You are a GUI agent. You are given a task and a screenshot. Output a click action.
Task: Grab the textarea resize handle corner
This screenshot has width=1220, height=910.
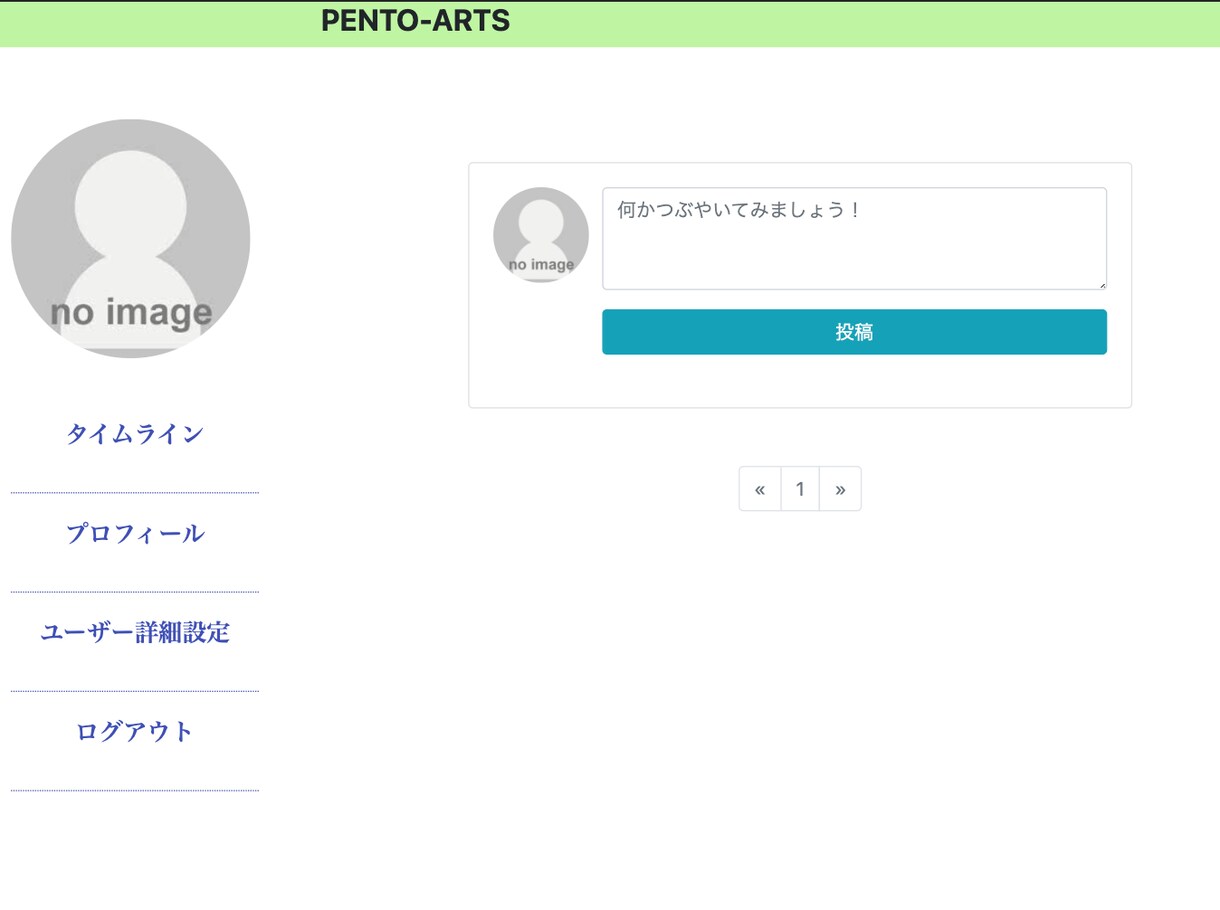tap(1102, 285)
